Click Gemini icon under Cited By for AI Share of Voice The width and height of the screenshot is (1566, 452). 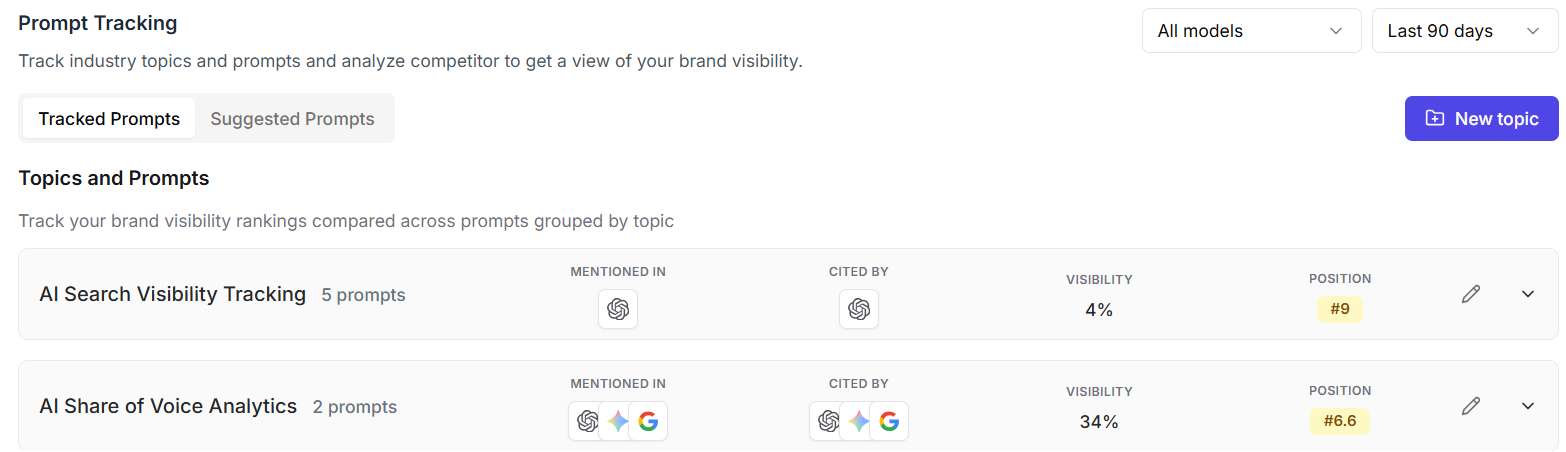tap(859, 421)
